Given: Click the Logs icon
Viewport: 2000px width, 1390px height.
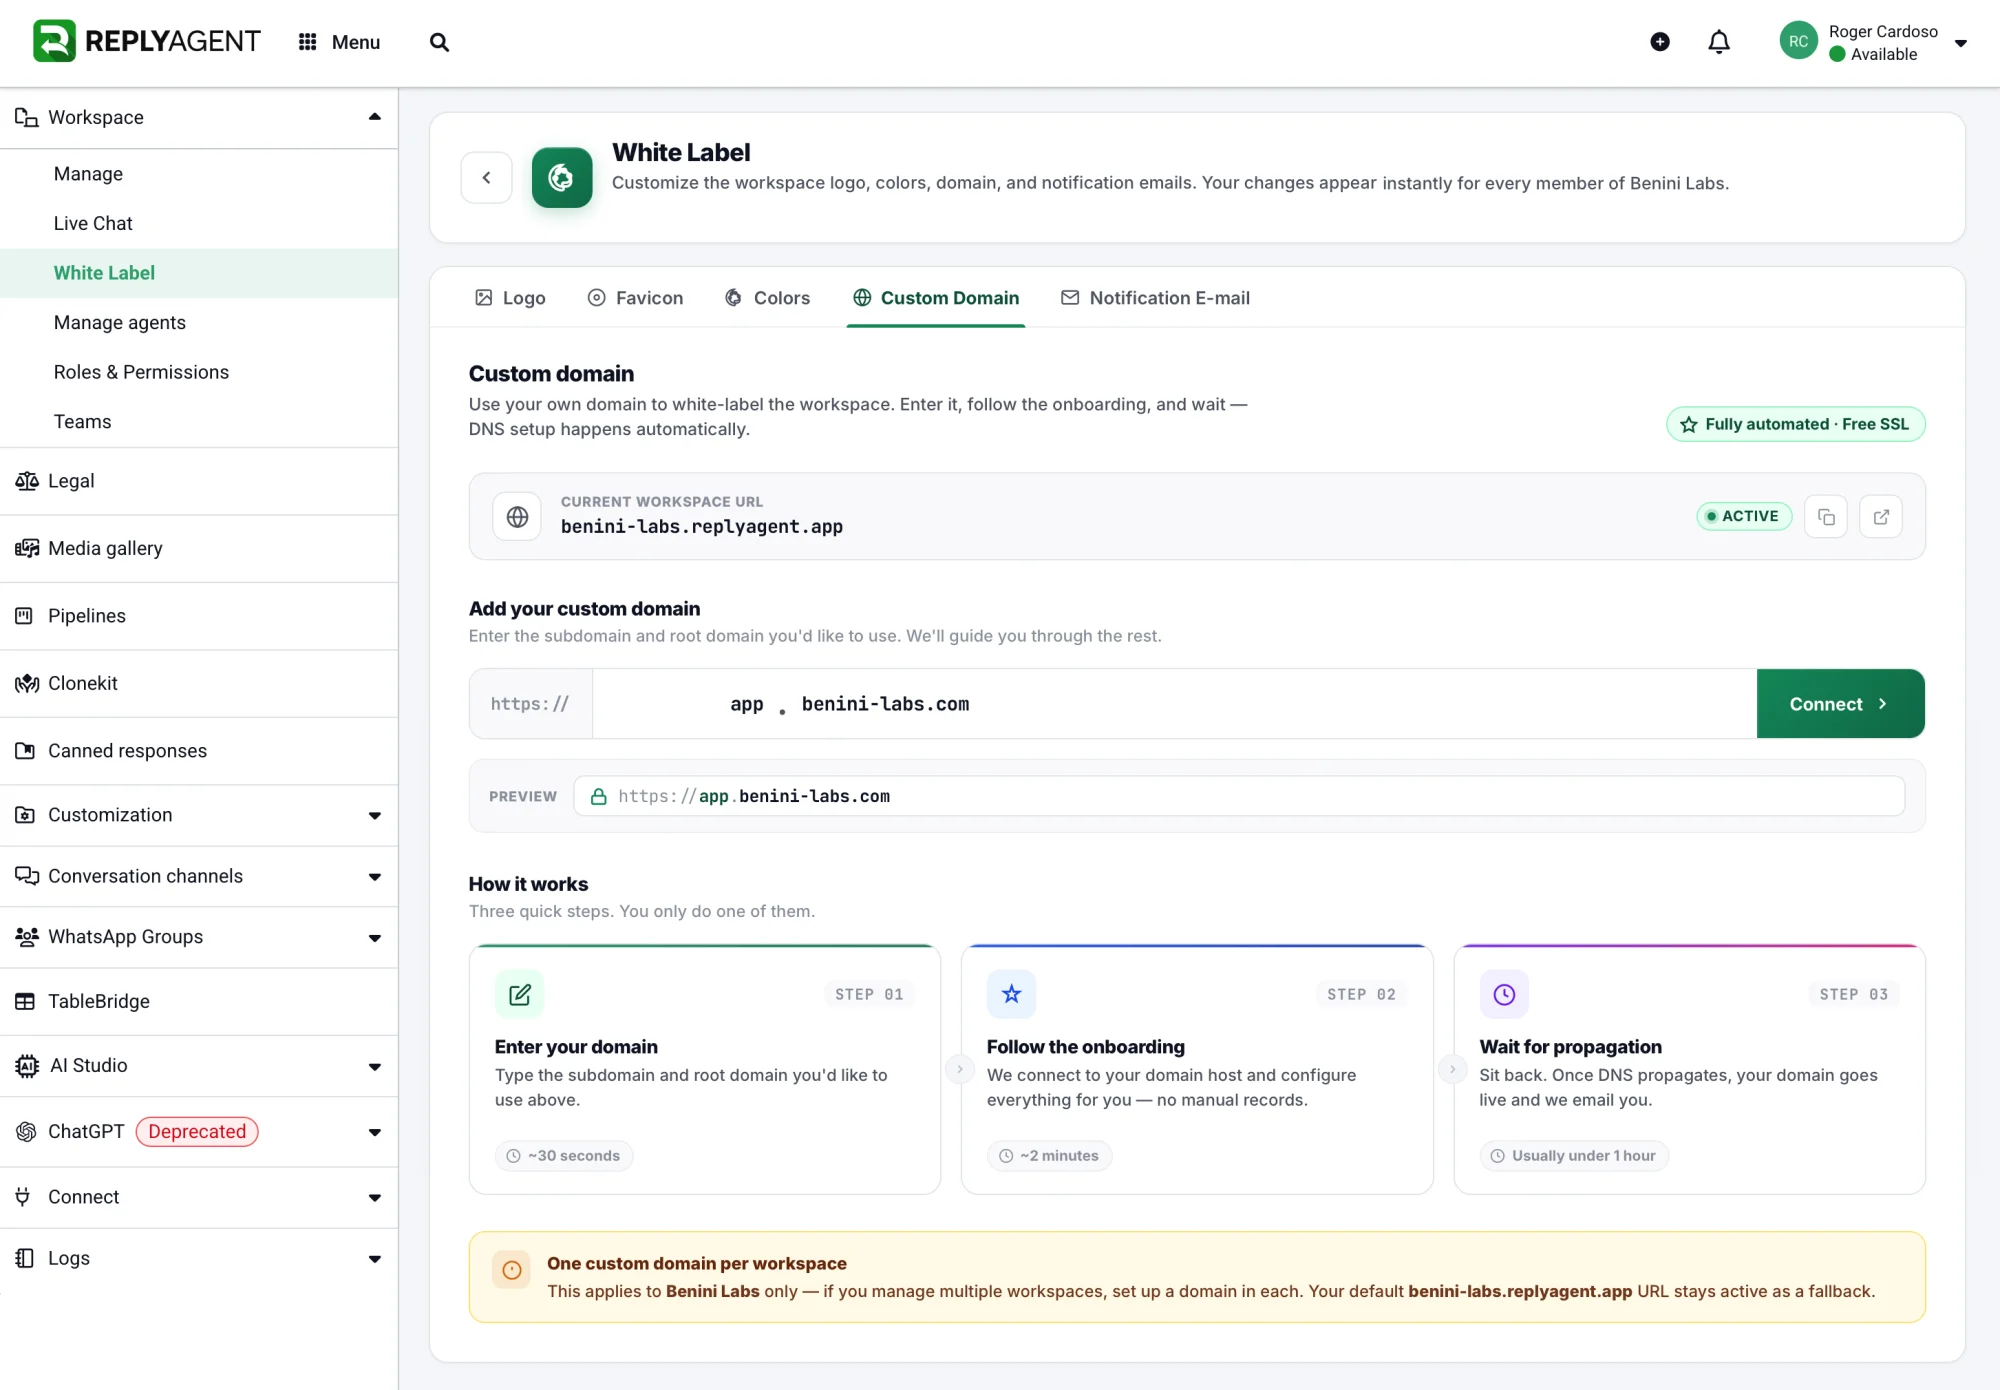Looking at the screenshot, I should coord(25,1258).
